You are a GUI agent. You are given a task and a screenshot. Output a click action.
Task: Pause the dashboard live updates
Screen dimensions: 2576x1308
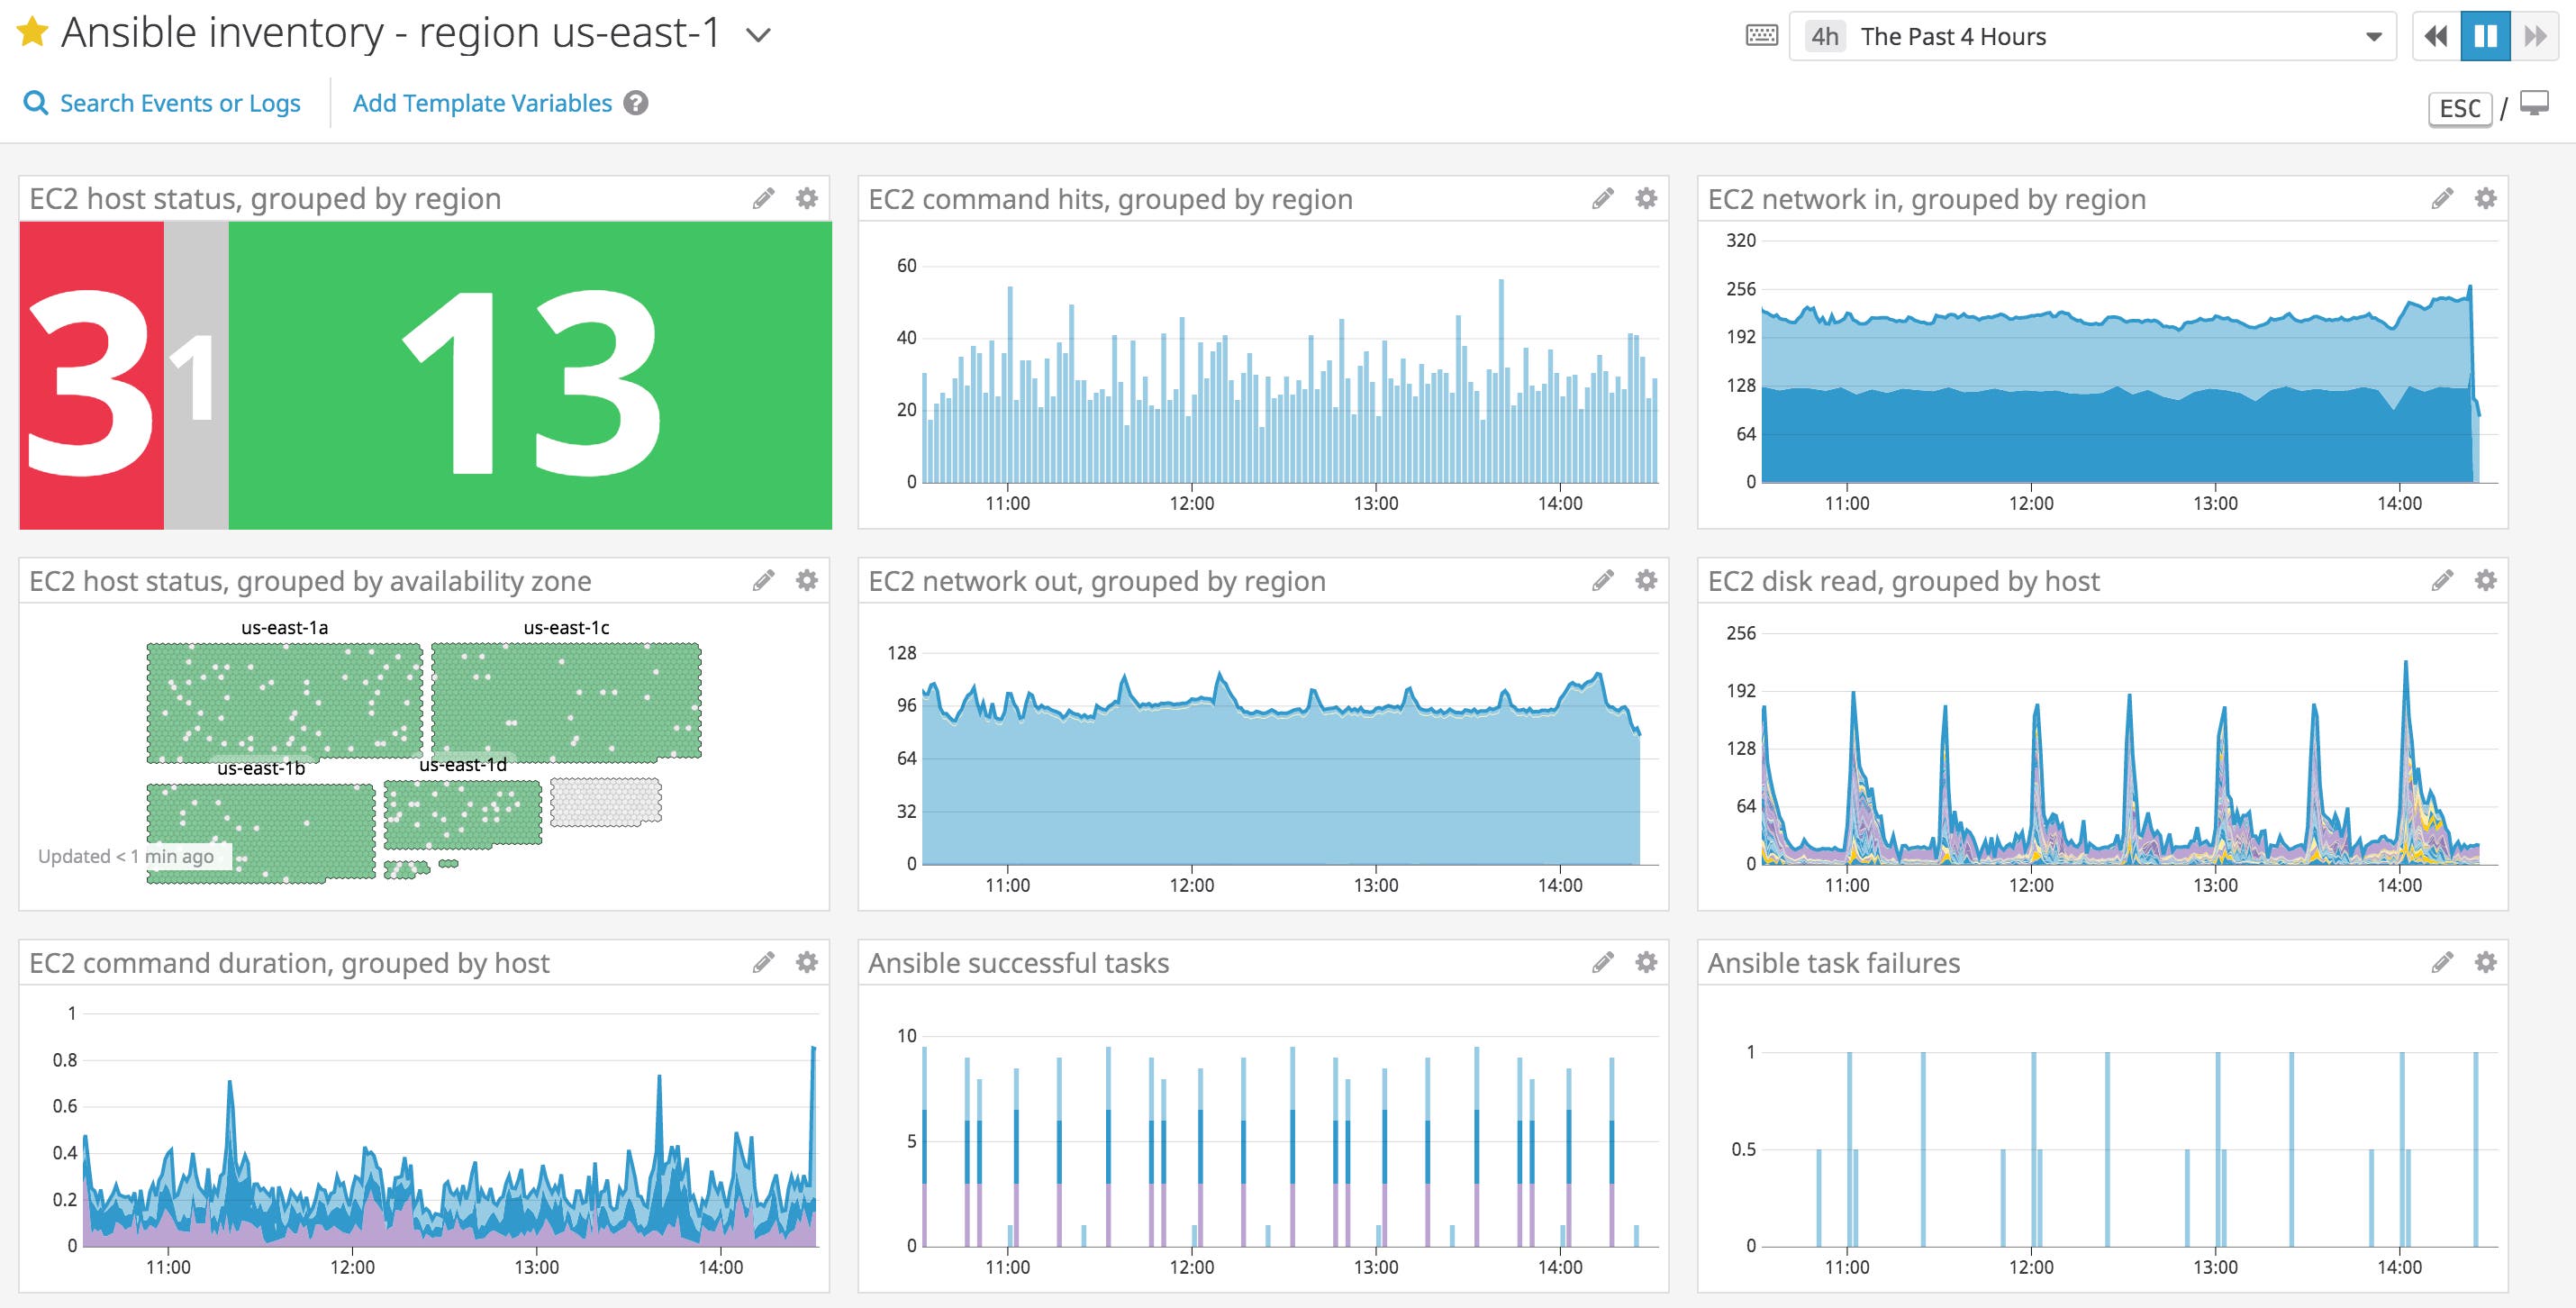tap(2487, 35)
